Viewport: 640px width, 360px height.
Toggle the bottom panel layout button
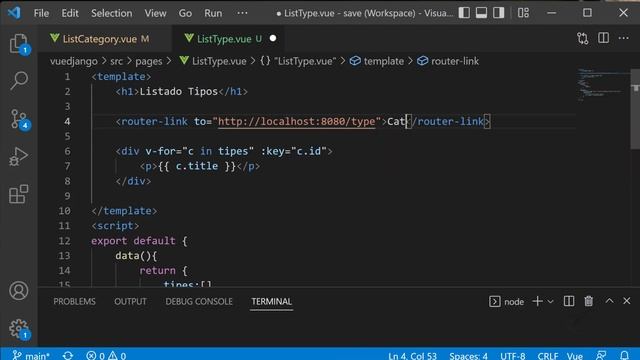(481, 13)
